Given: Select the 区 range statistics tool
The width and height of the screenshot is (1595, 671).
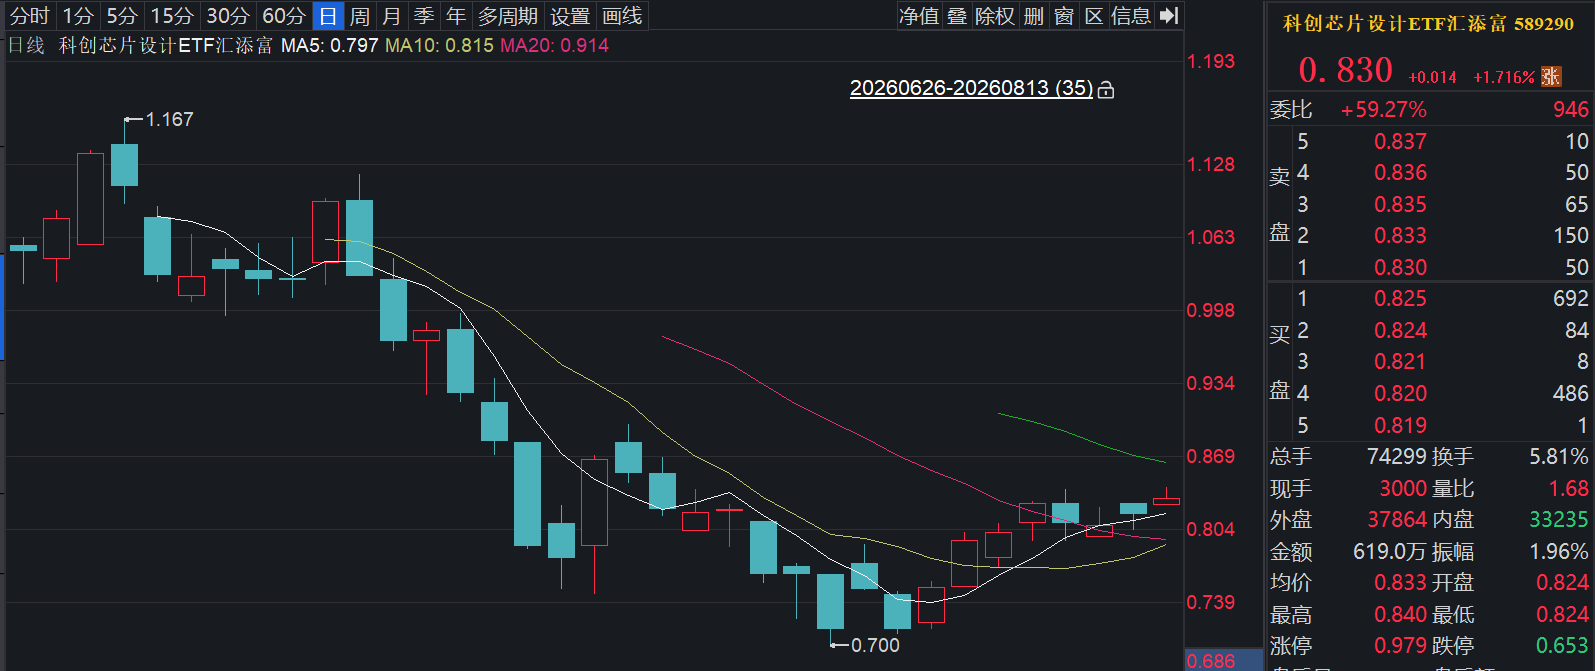Looking at the screenshot, I should tap(1094, 16).
